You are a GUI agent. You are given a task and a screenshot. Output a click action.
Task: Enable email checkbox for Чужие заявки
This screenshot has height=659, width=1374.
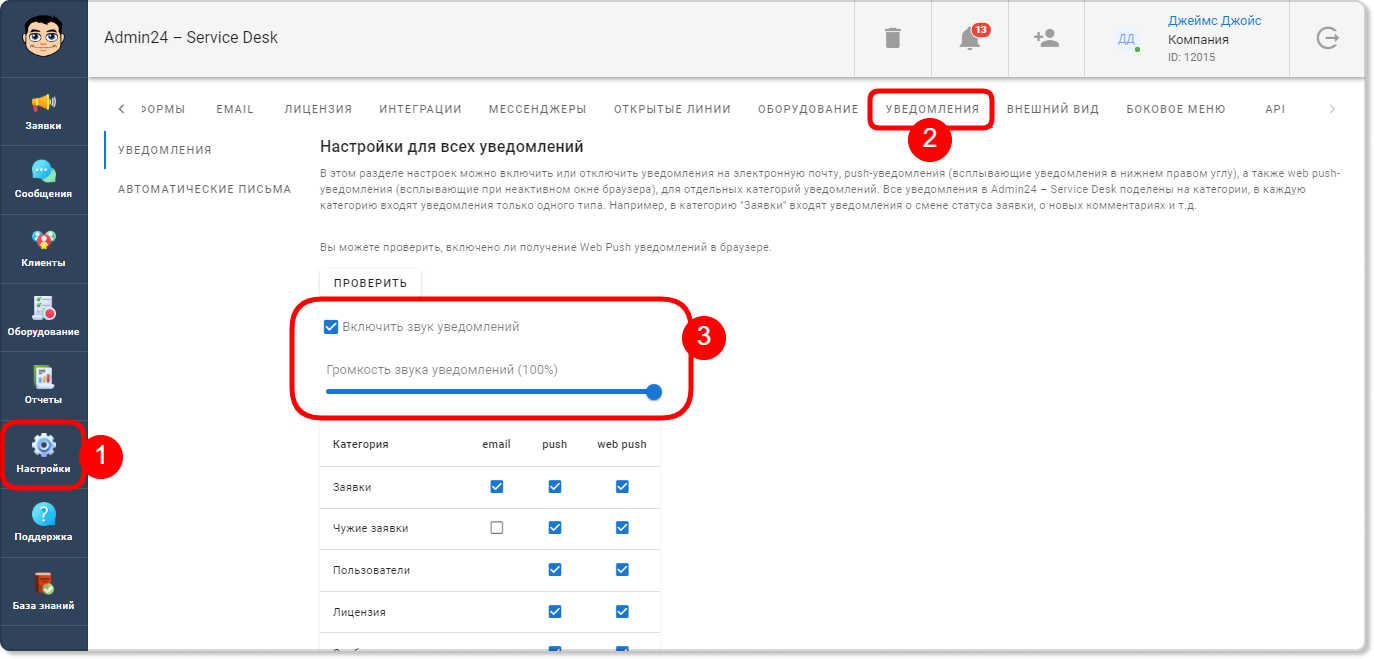[x=497, y=528]
